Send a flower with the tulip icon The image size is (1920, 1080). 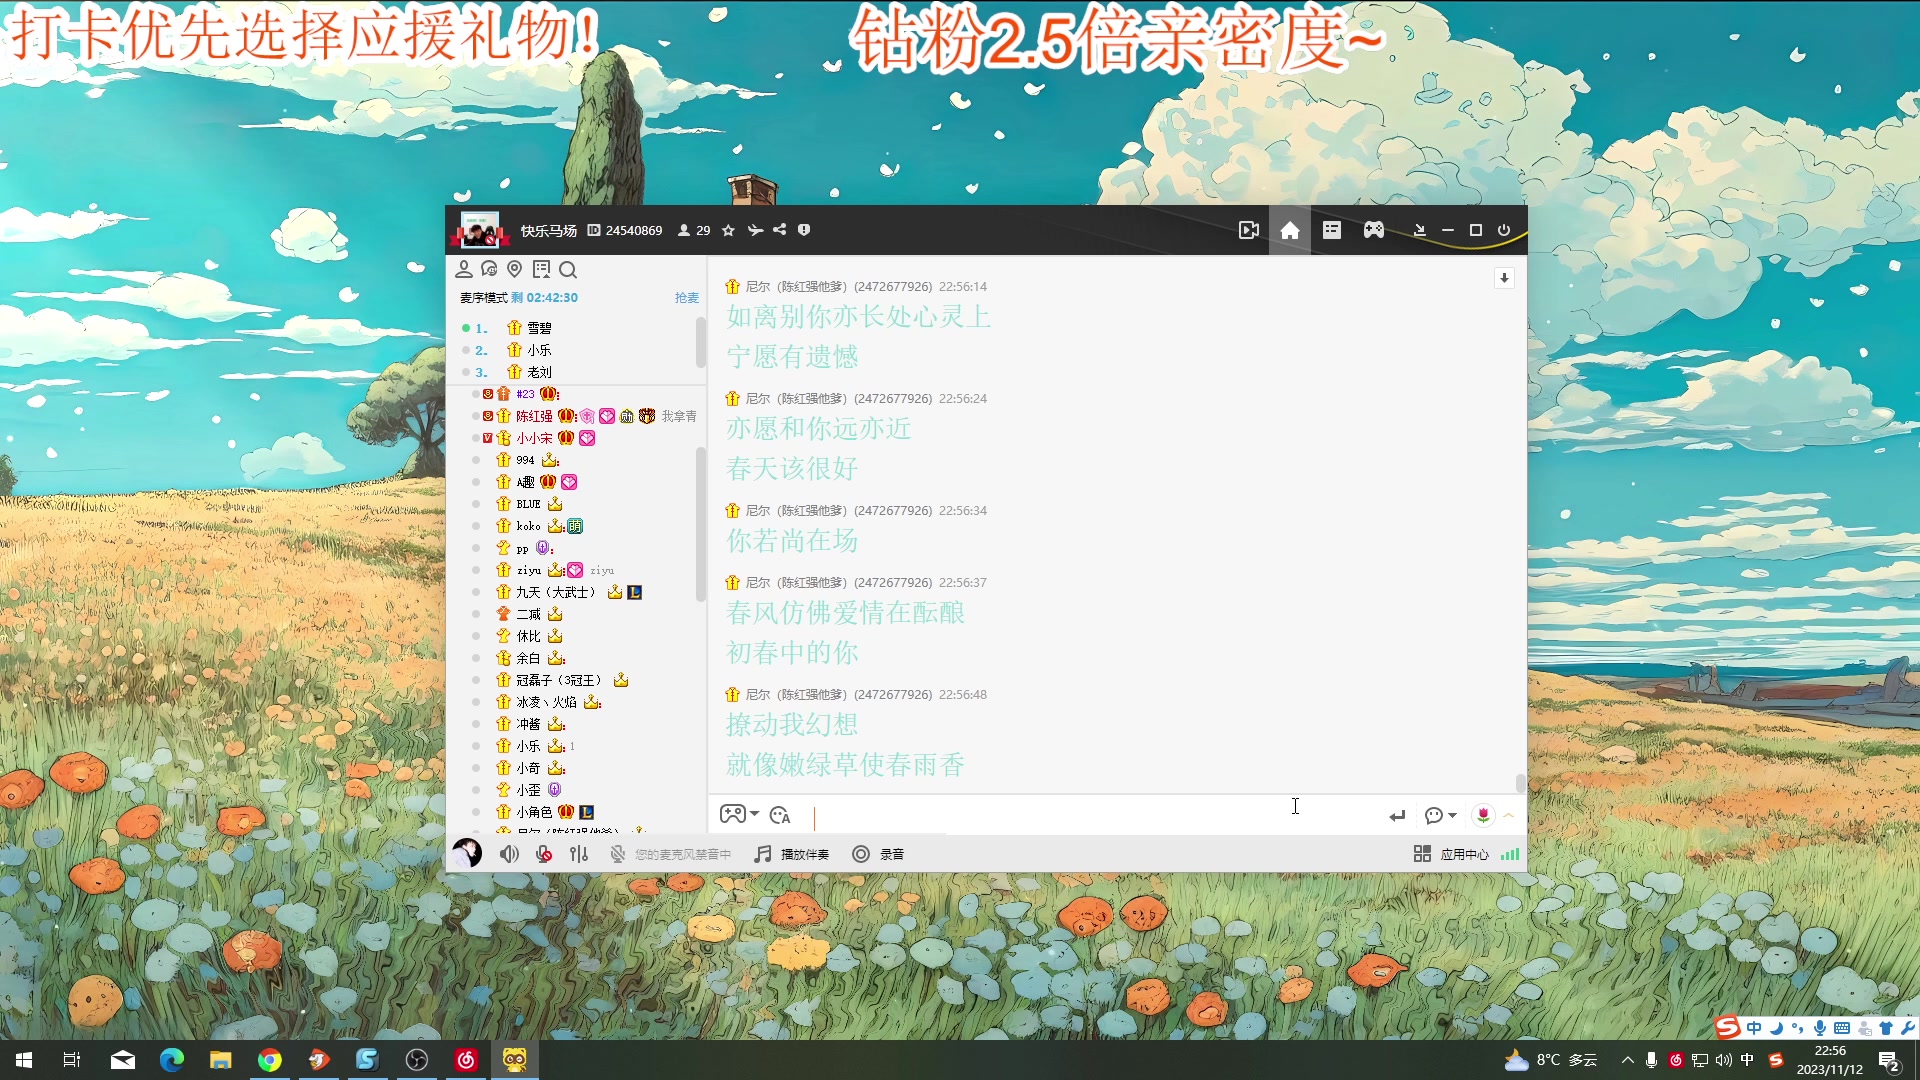(x=1483, y=815)
